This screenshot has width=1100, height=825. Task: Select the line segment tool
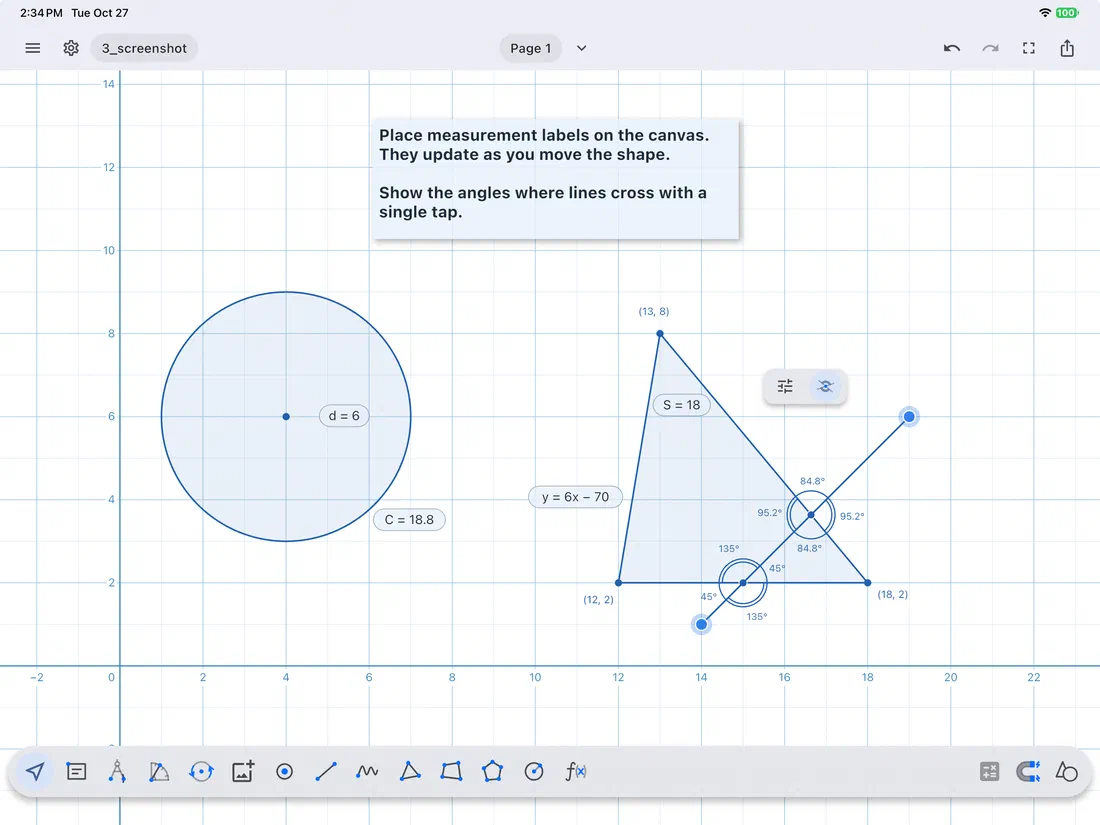[326, 772]
